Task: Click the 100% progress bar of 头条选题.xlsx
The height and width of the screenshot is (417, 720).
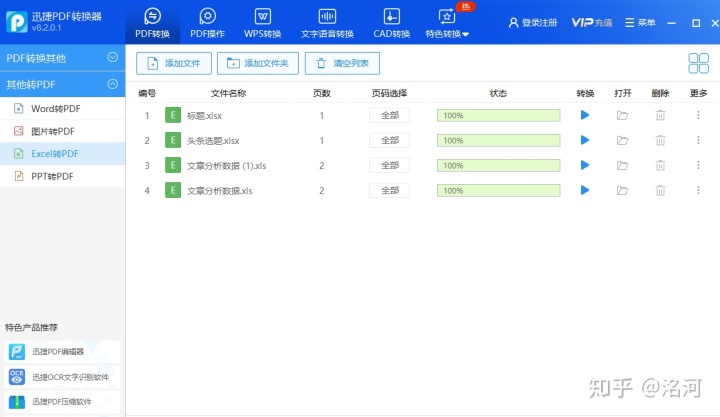Action: click(499, 141)
